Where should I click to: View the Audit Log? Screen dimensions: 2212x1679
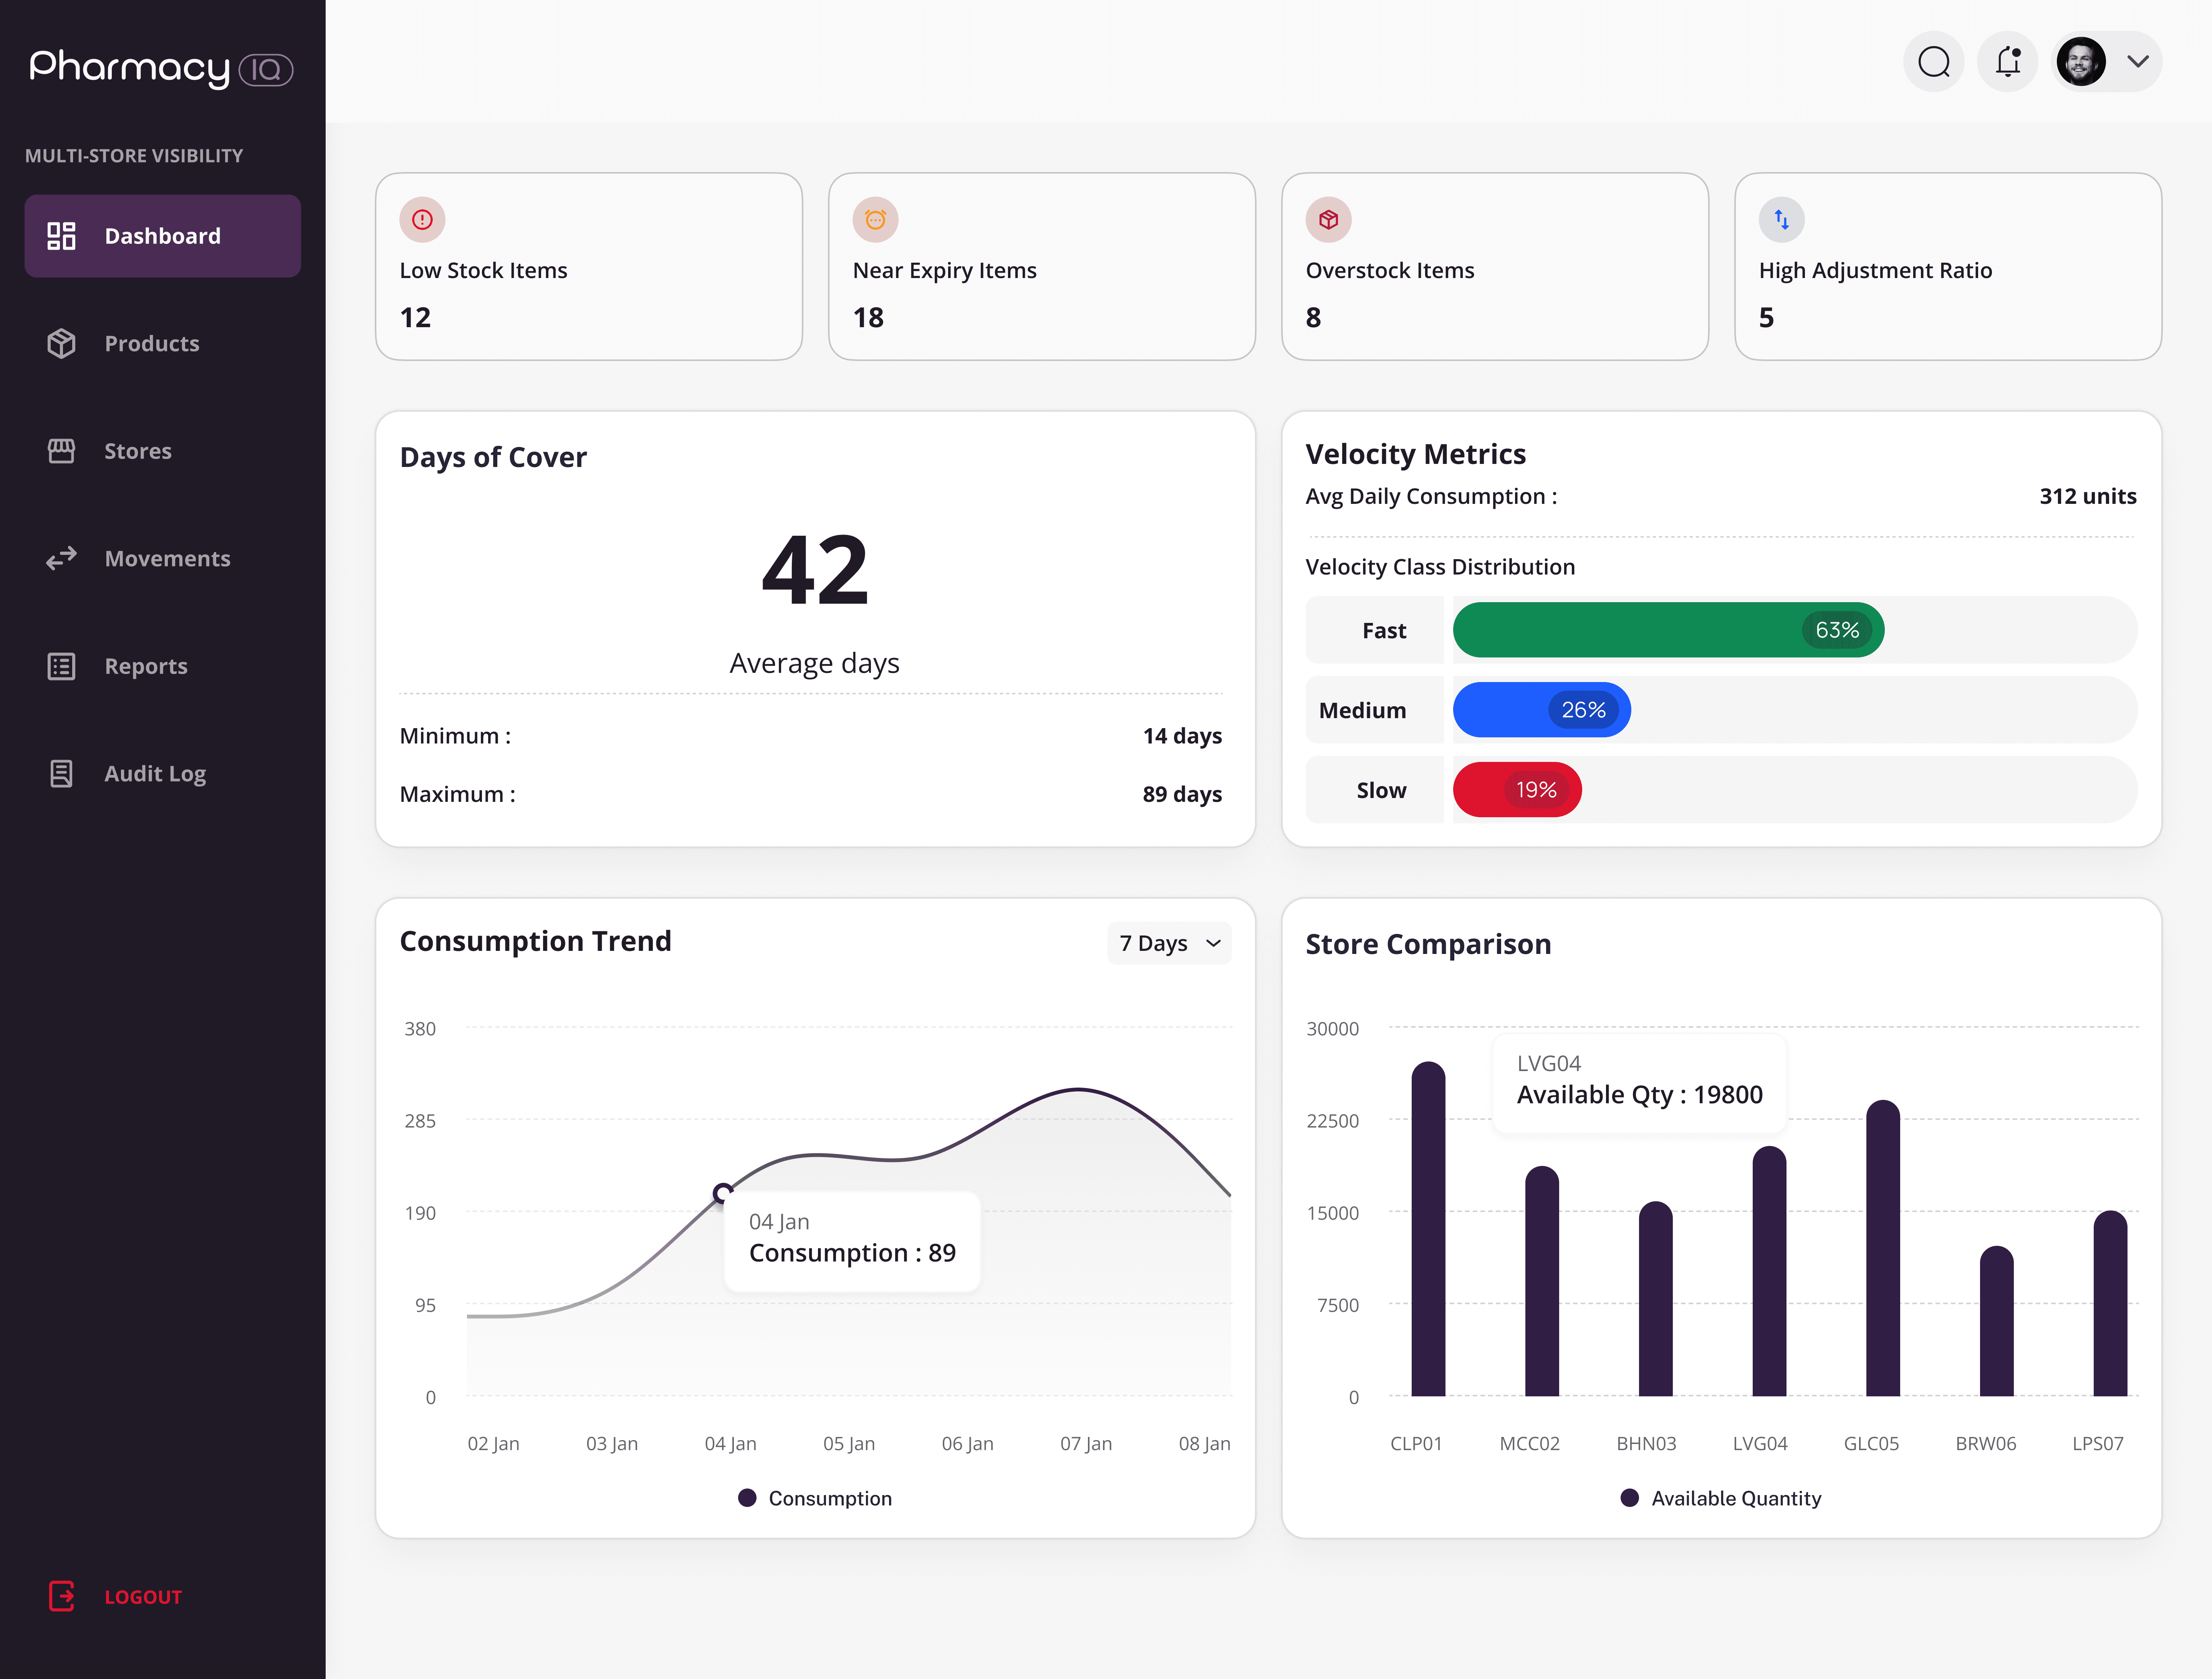tap(155, 774)
